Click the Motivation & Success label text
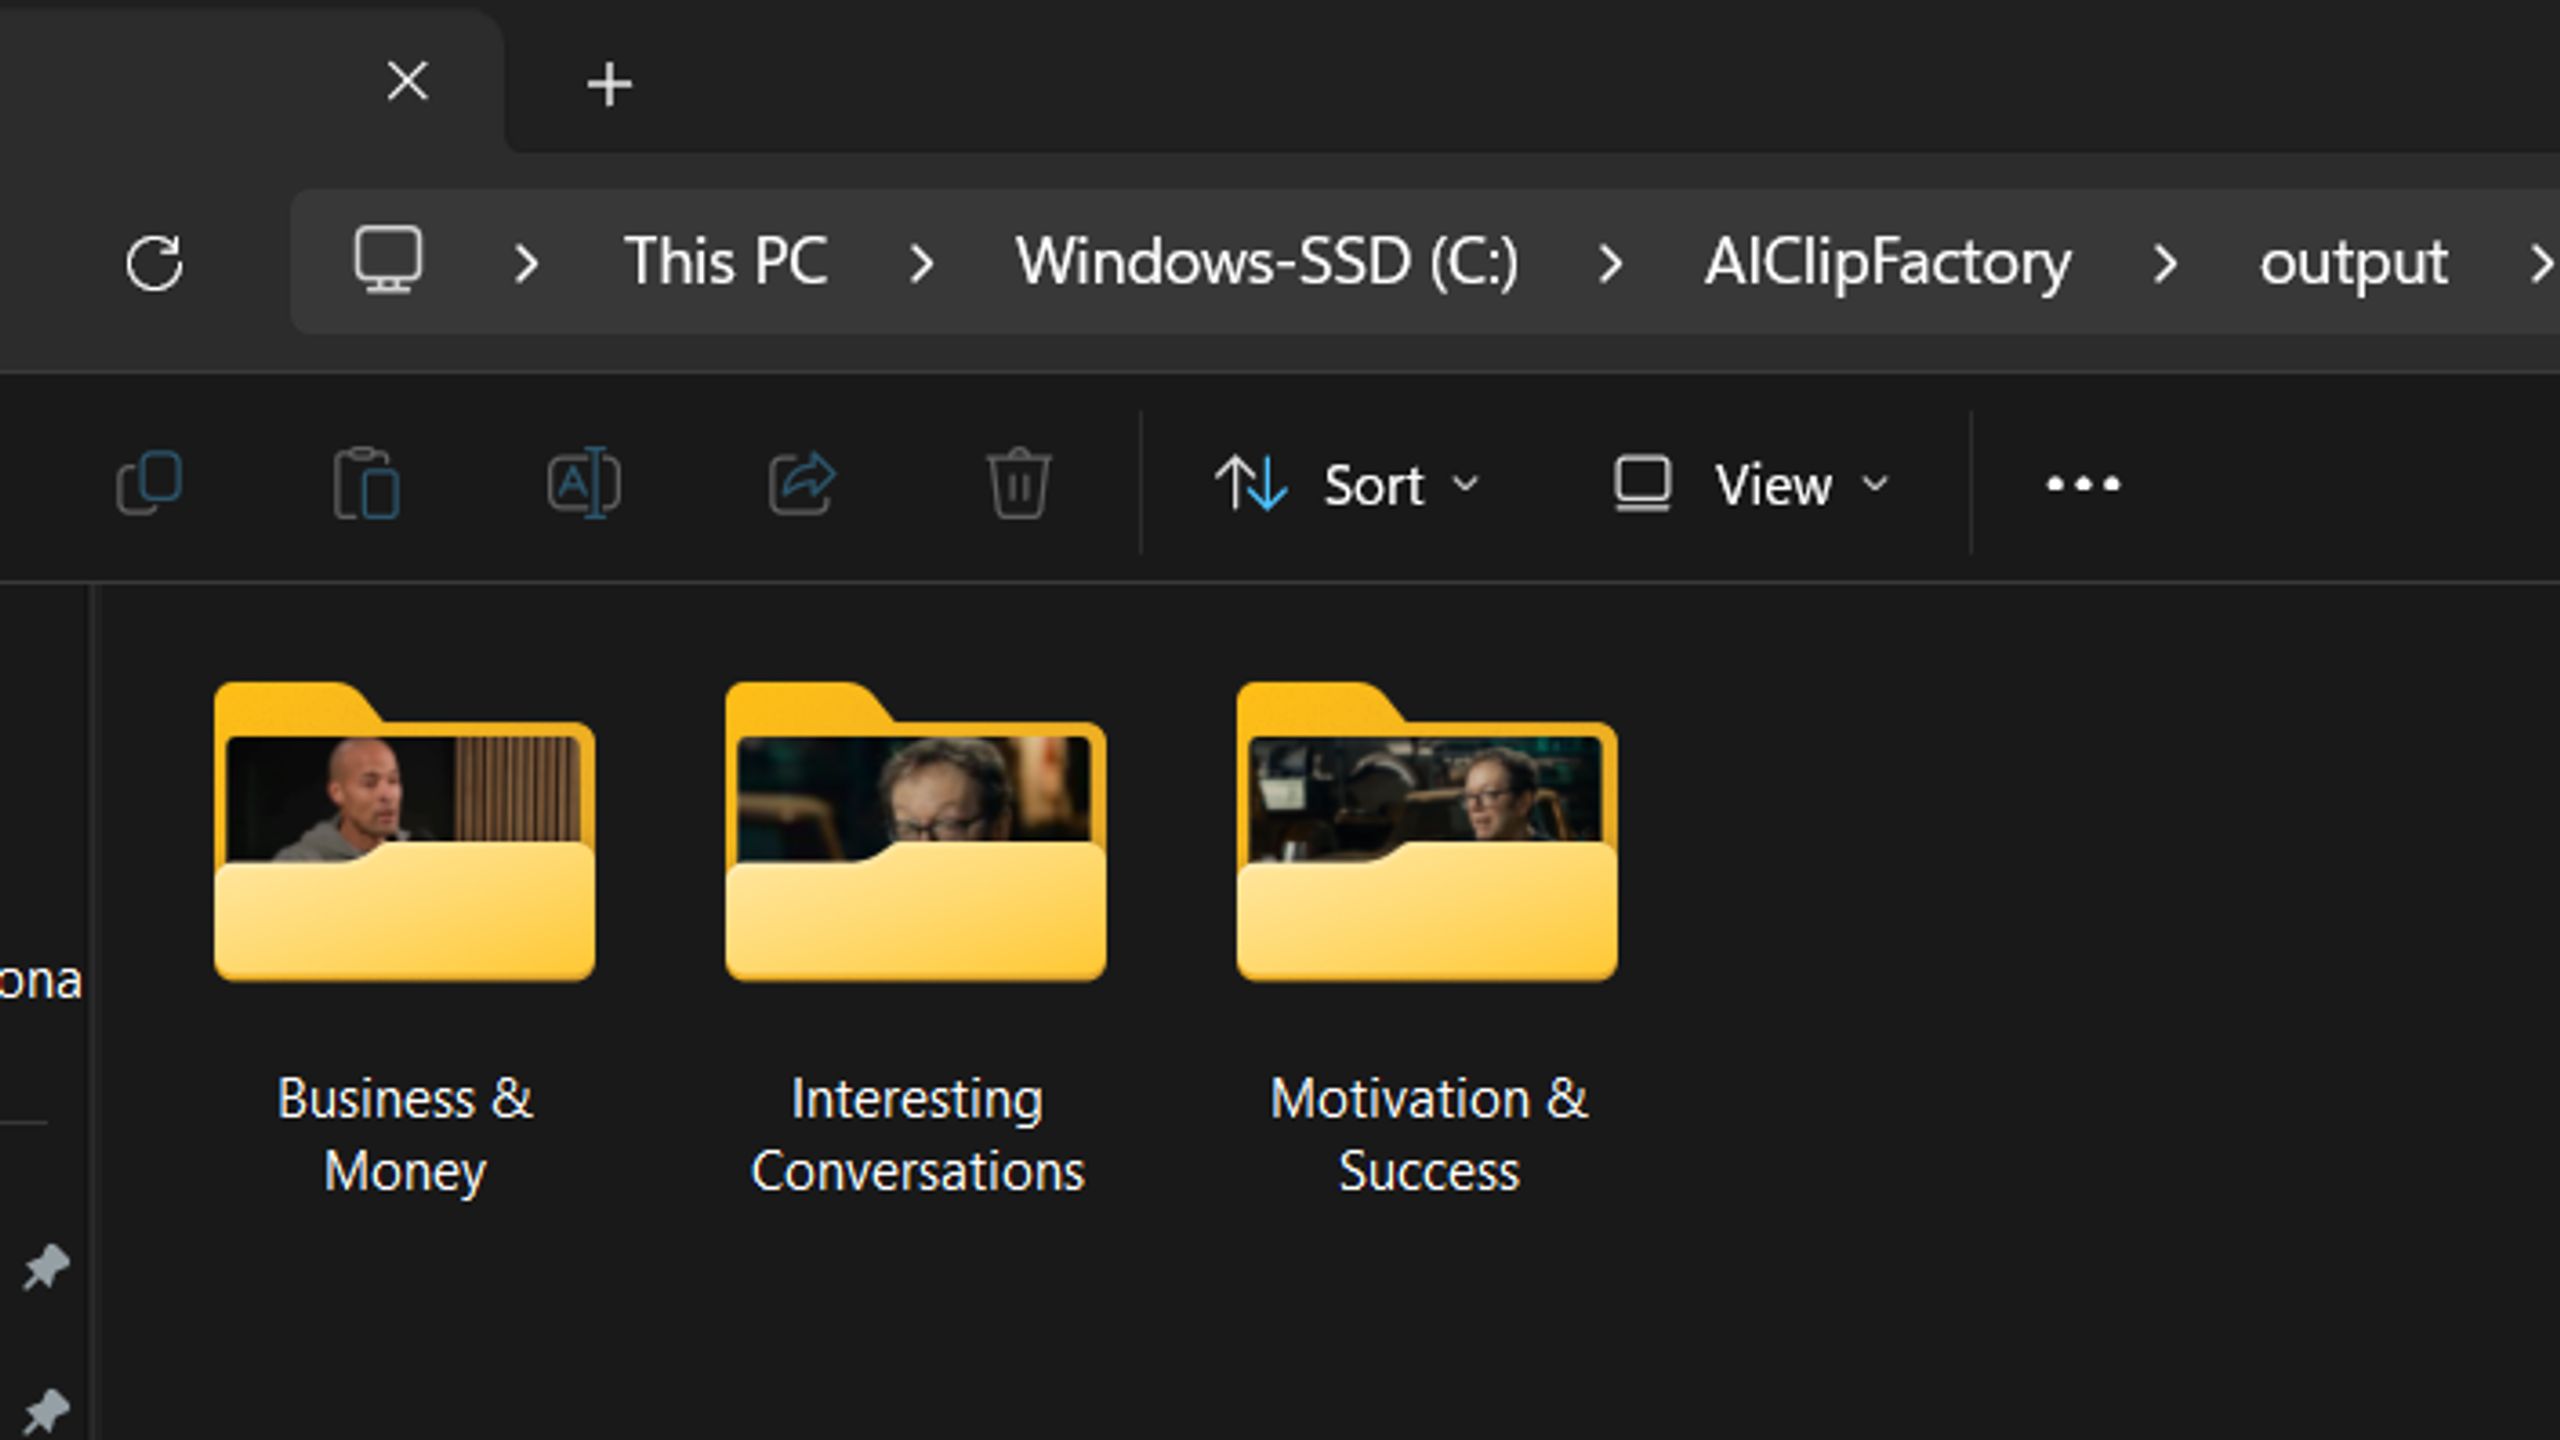This screenshot has width=2560, height=1440. [x=1428, y=1135]
